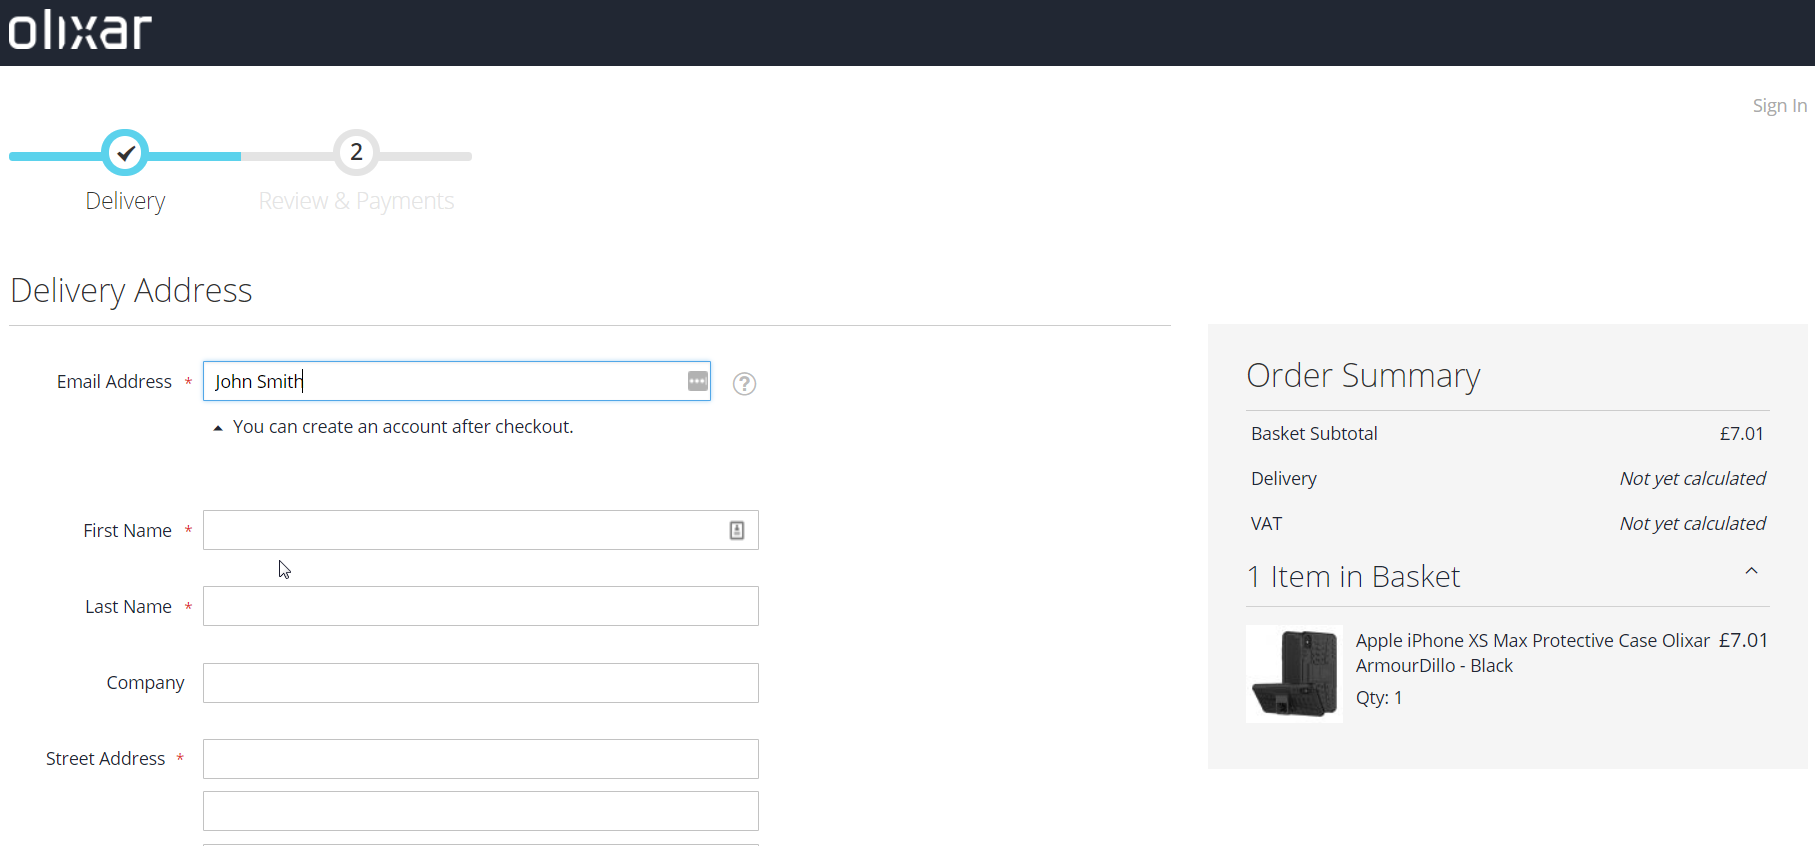The height and width of the screenshot is (846, 1815).
Task: Click the £7.01 item price in basket
Action: point(1743,640)
